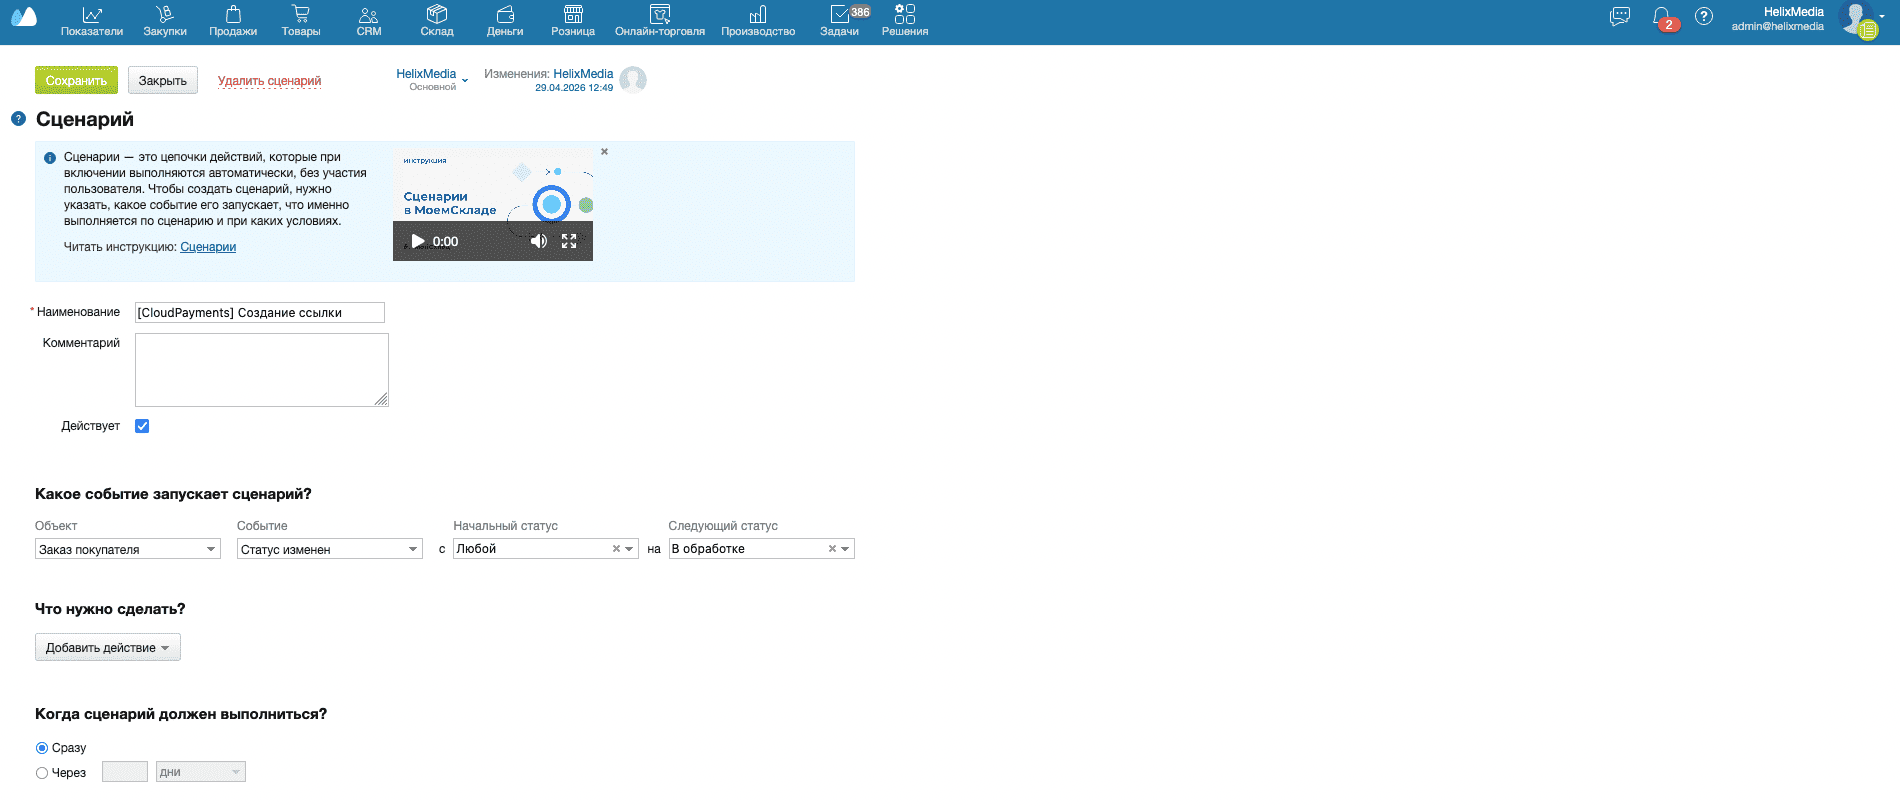
Task: Open the user menu arrow in header
Action: (1882, 16)
